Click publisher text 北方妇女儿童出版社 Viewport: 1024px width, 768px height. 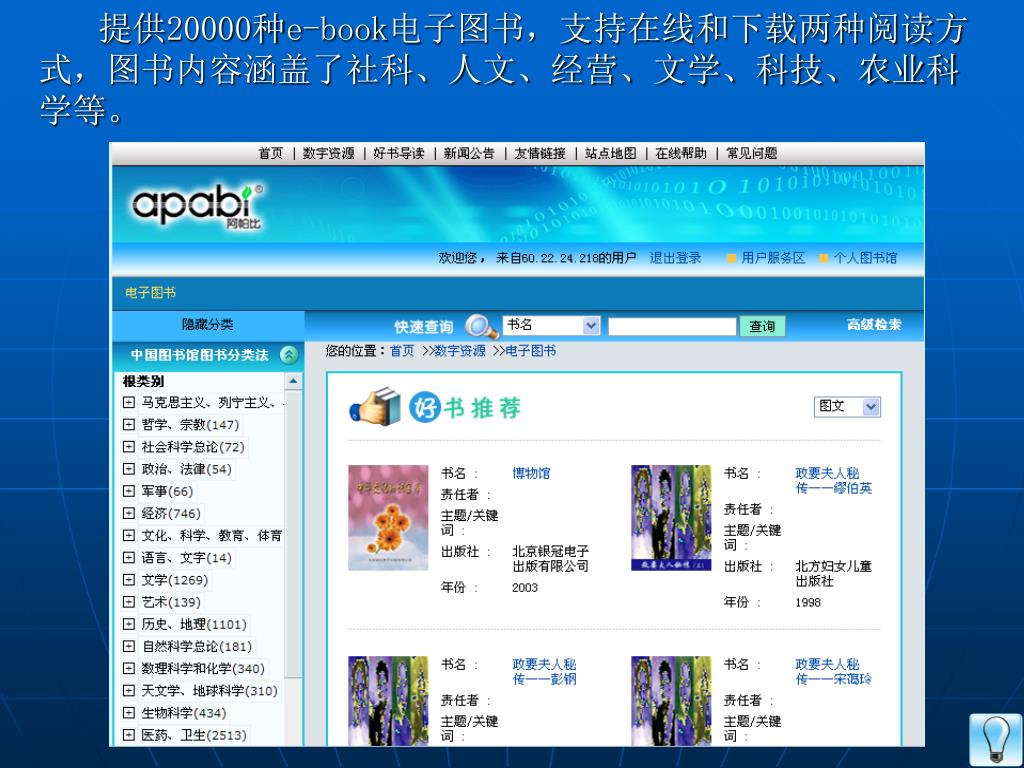[833, 573]
